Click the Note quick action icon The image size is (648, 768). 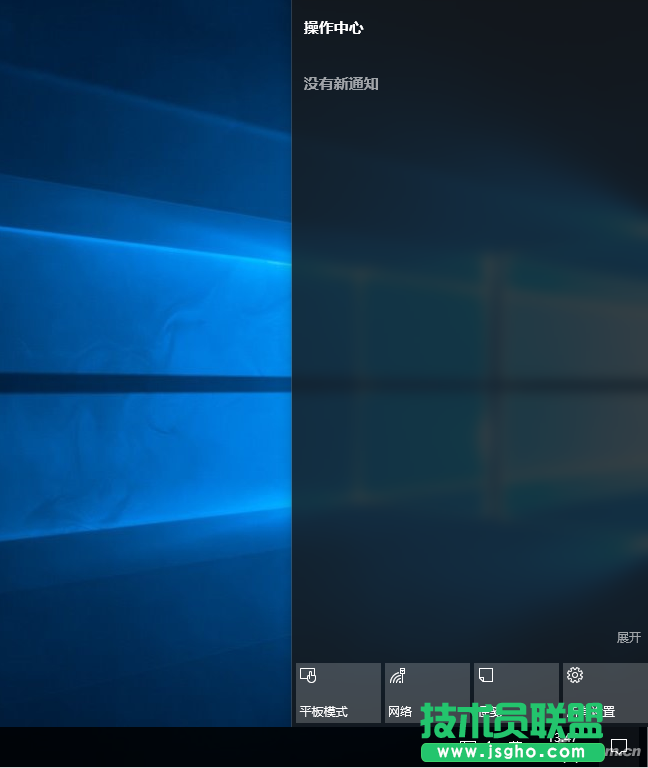(486, 675)
